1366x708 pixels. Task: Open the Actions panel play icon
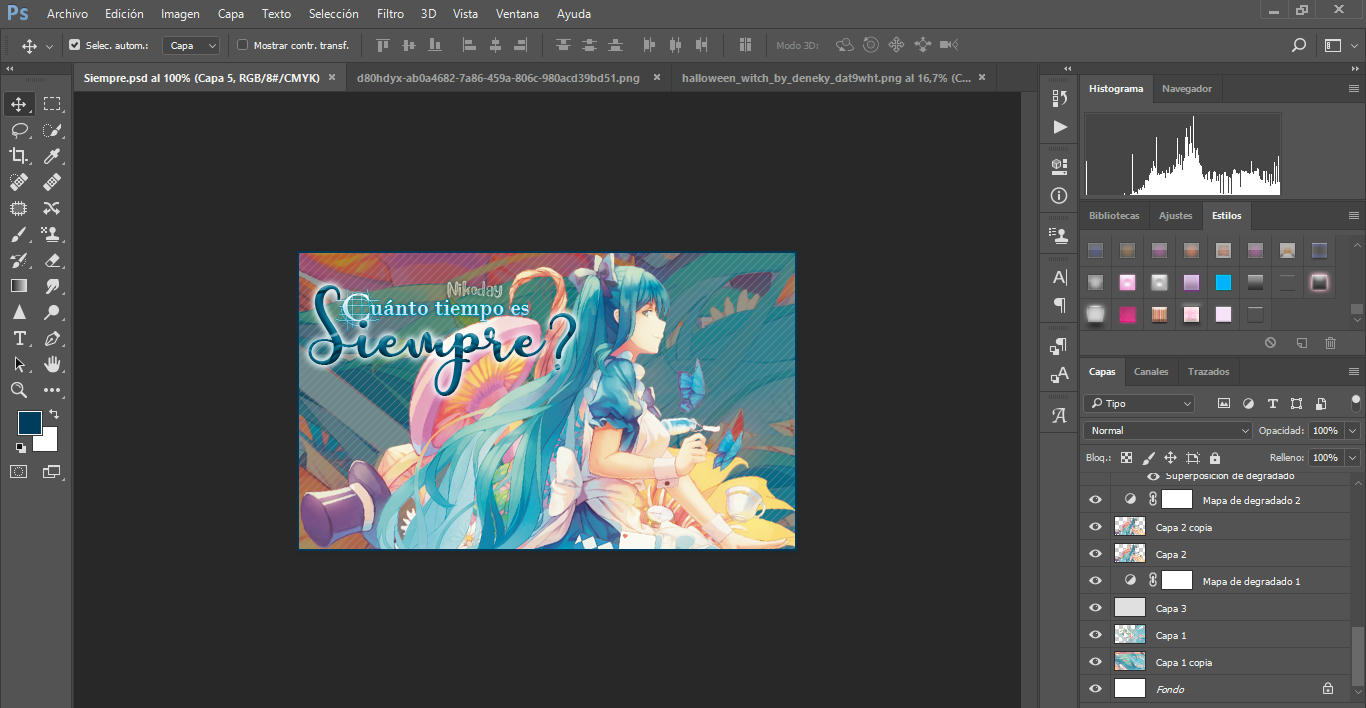coord(1060,127)
